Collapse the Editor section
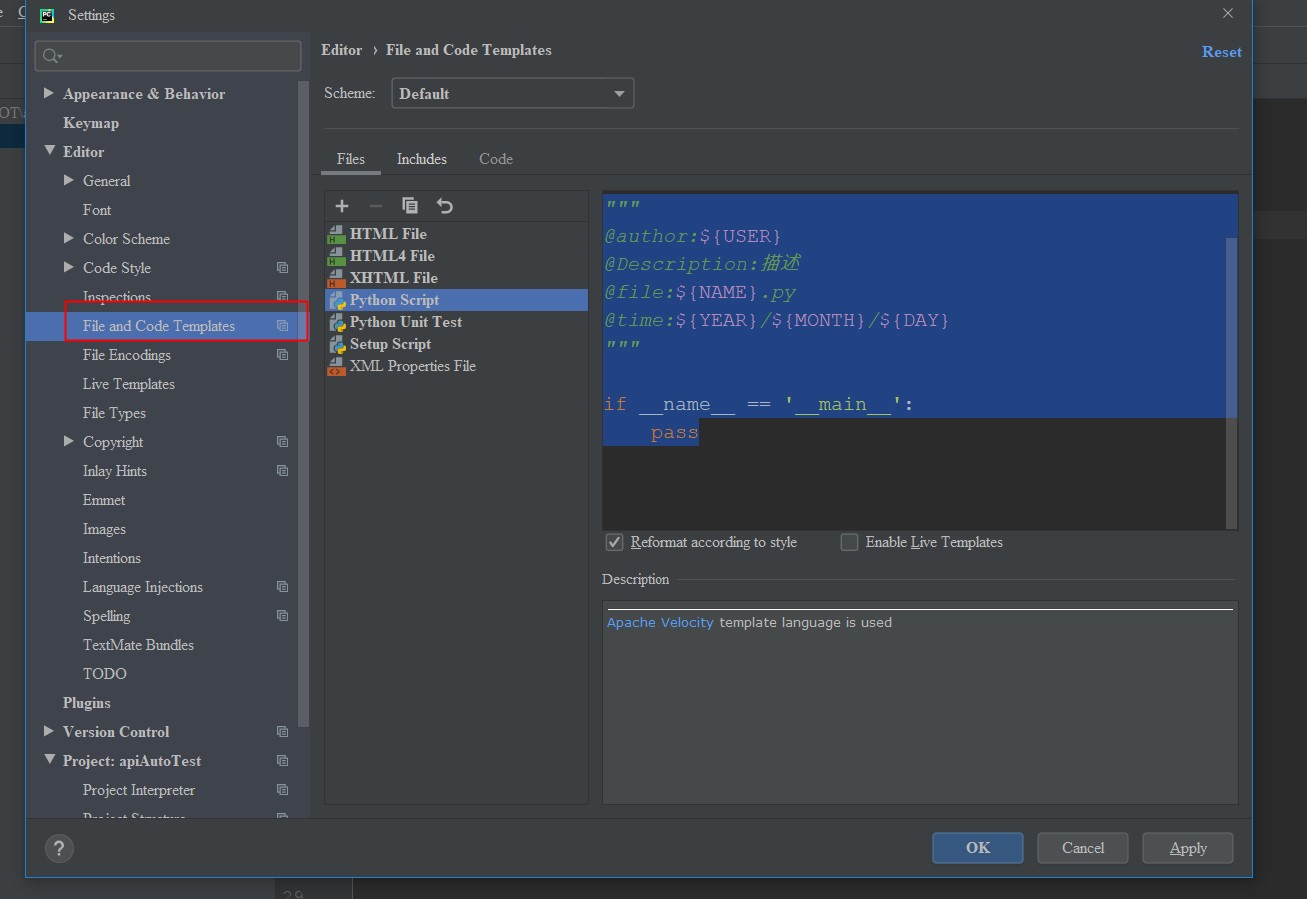The height and width of the screenshot is (899, 1307). (49, 151)
